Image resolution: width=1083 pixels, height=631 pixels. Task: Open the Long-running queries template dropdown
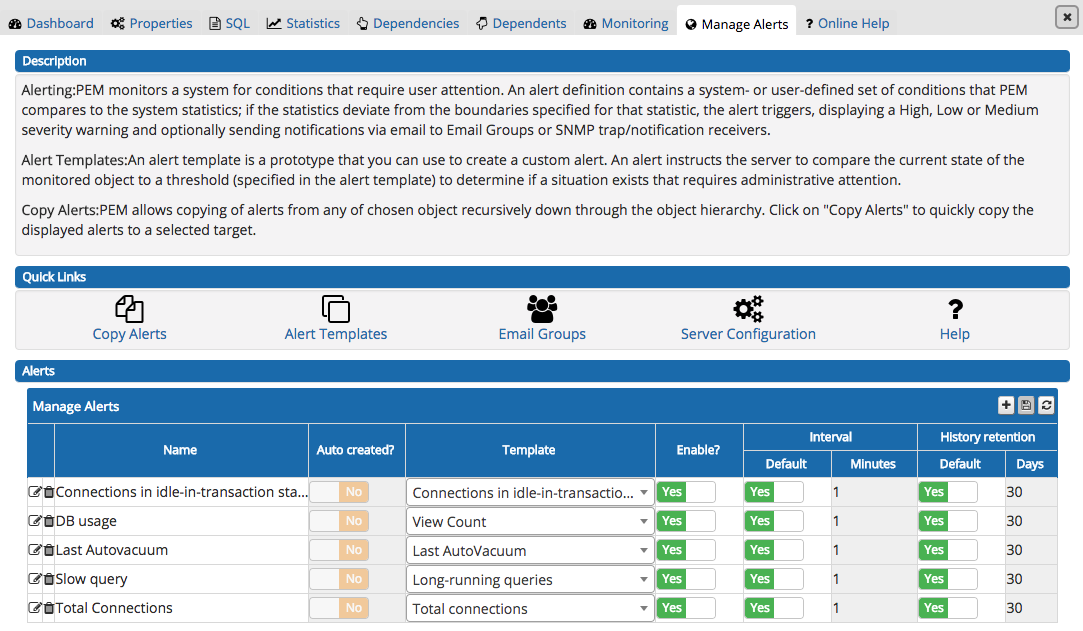530,579
